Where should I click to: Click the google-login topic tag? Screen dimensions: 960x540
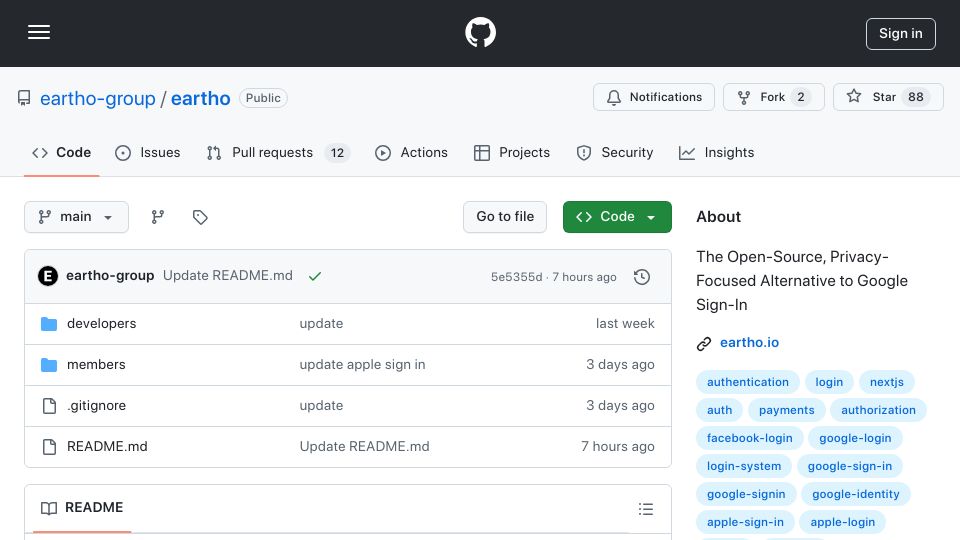point(855,438)
